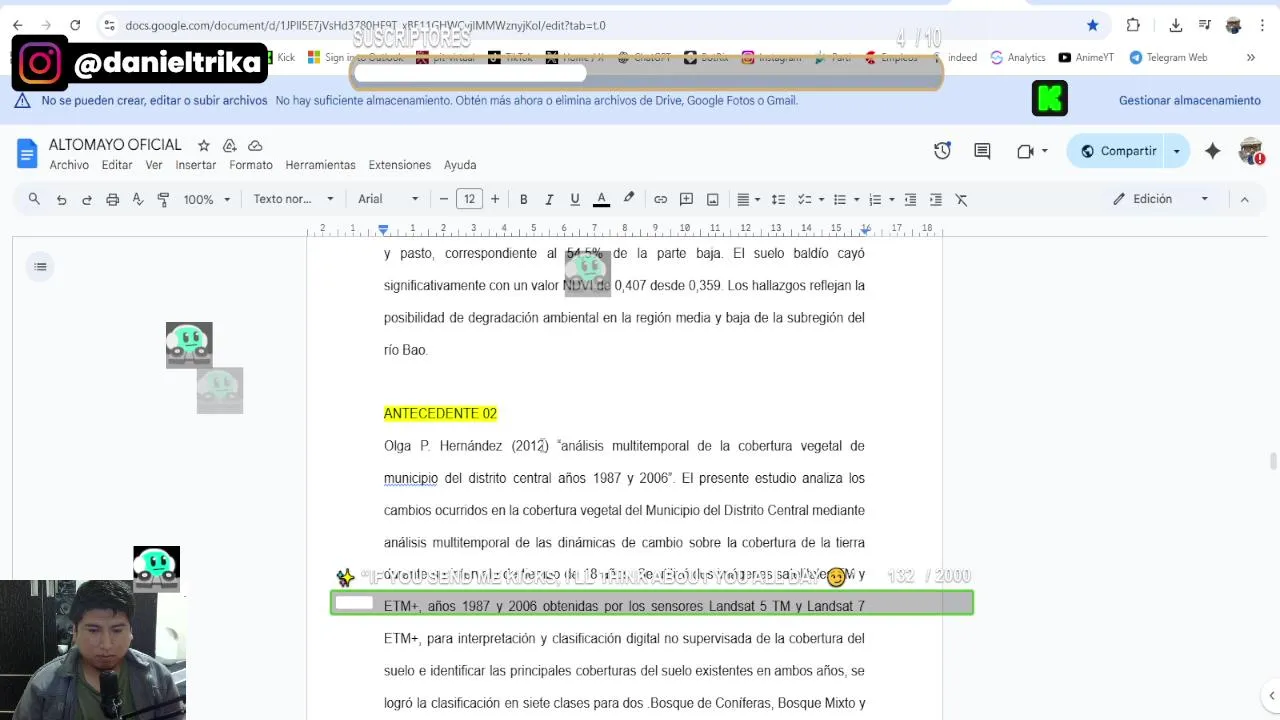1280x720 pixels.
Task: Add a comment from the toolbar
Action: pyautogui.click(x=686, y=199)
